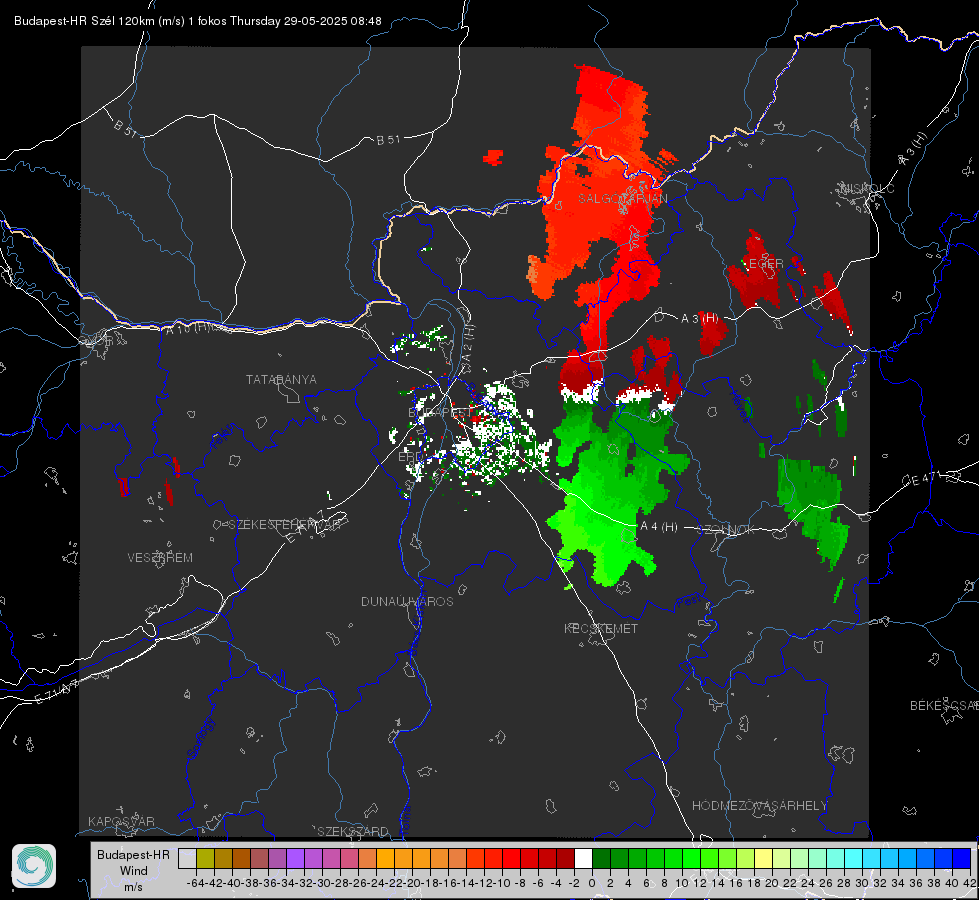Select the white swatch between -2 and 0
The height and width of the screenshot is (900, 979).
[583, 858]
